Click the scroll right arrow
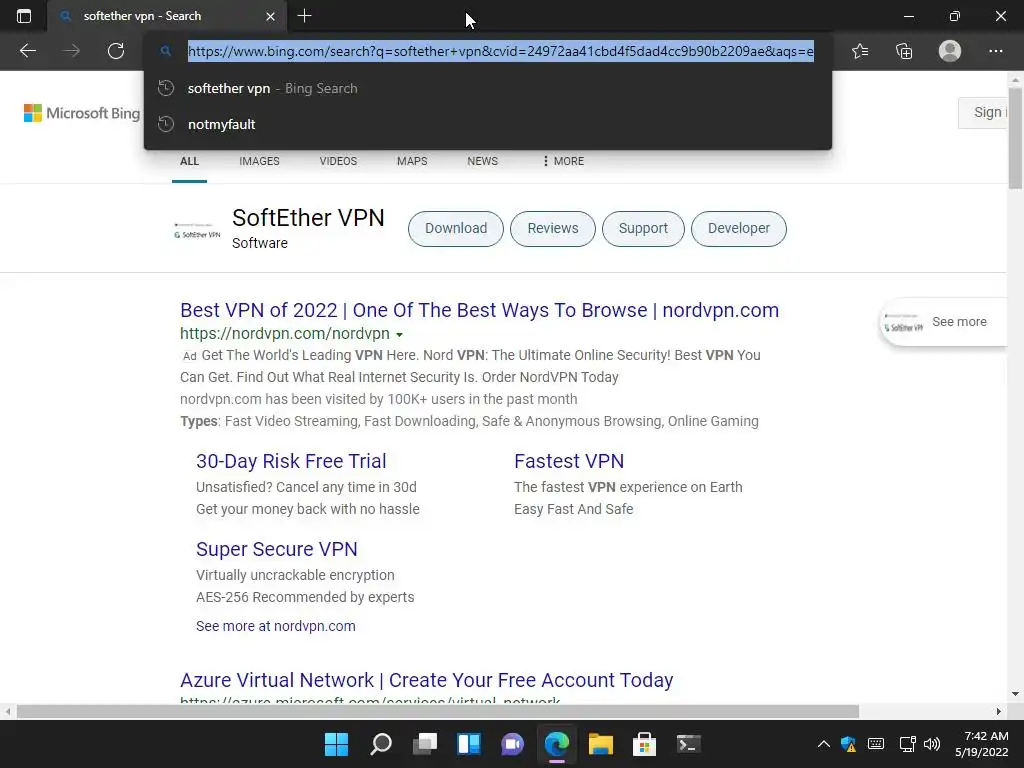The width and height of the screenshot is (1024, 768). point(999,711)
